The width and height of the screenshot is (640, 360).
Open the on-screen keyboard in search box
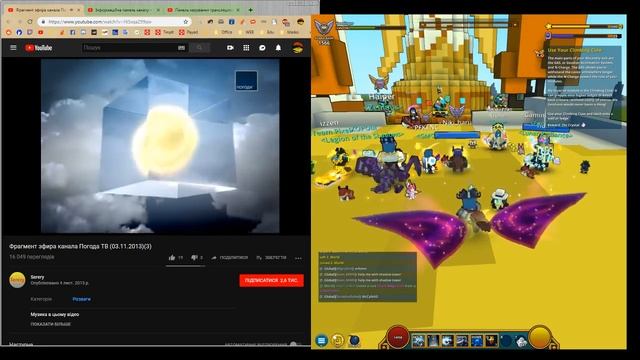[181, 48]
